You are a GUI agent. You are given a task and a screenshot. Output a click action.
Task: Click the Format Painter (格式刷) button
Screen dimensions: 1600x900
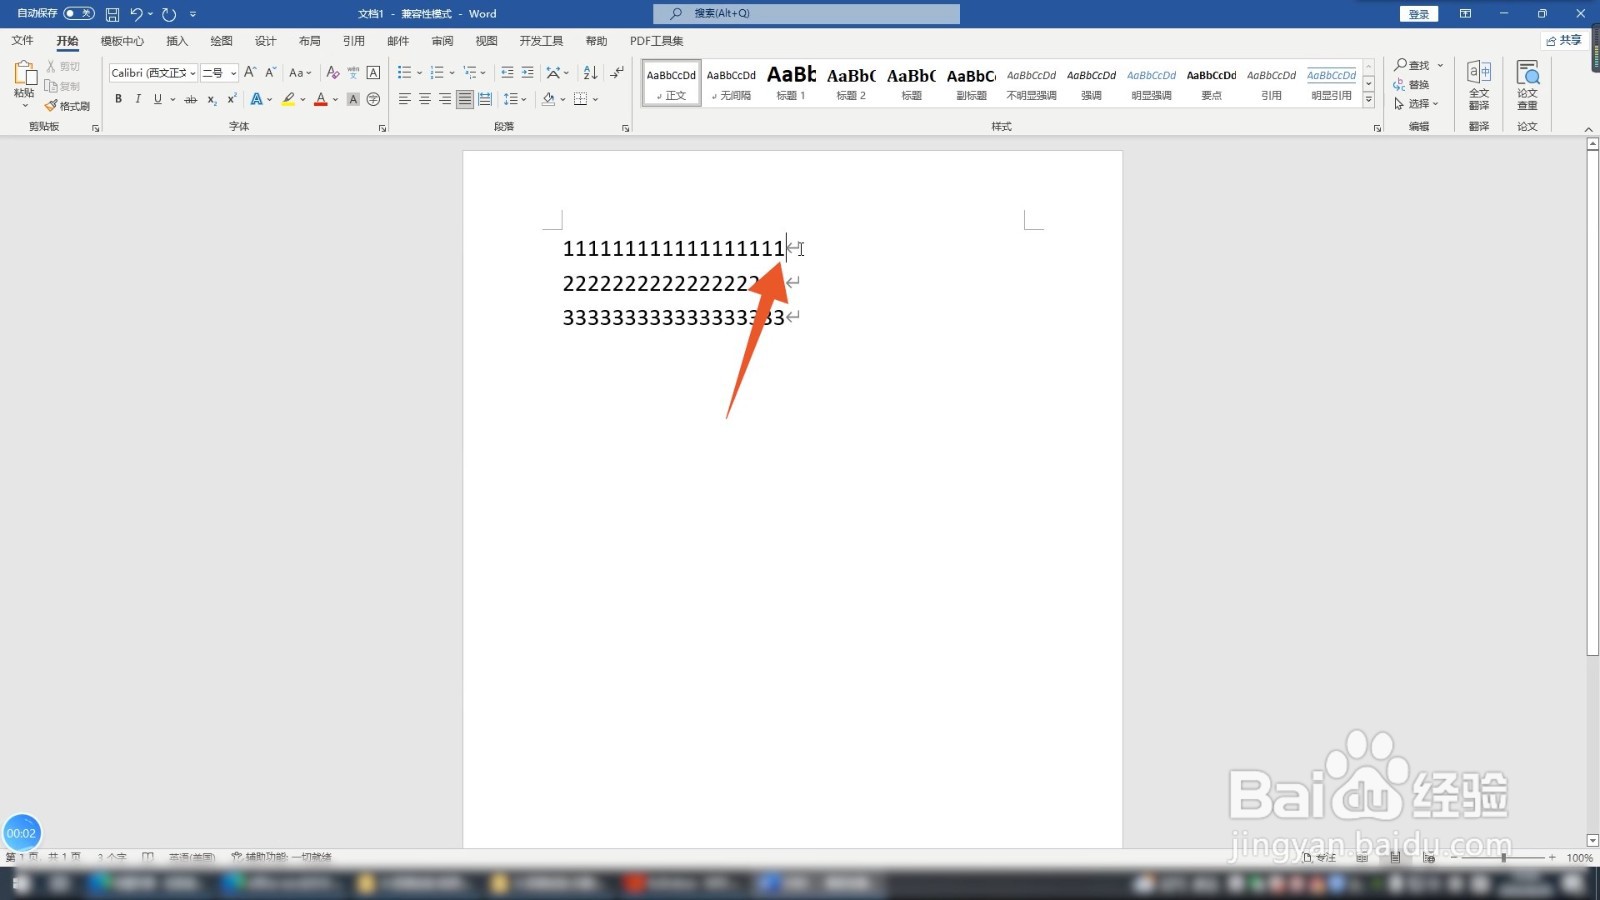point(67,106)
